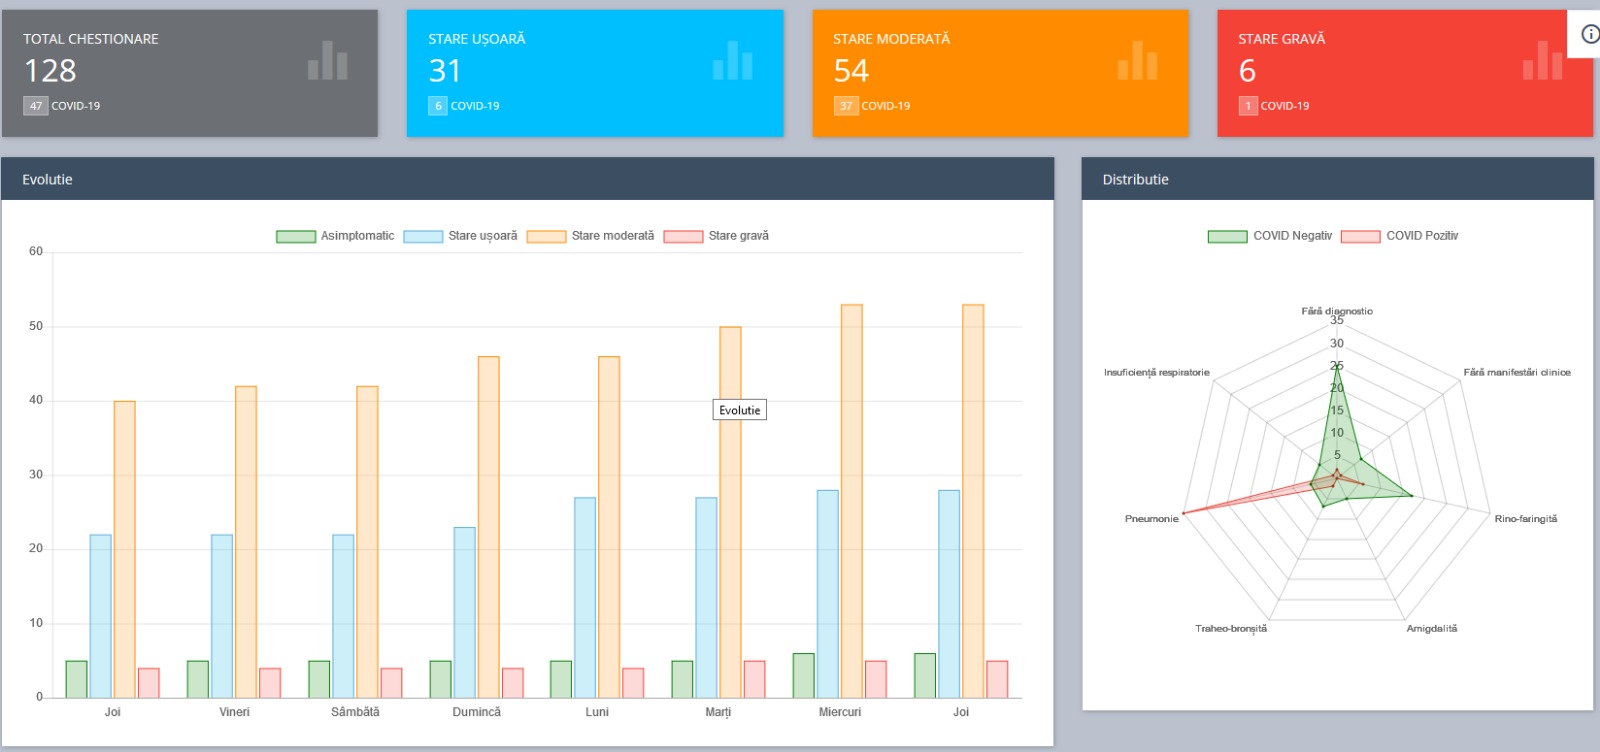The height and width of the screenshot is (752, 1600).
Task: Toggle COVID Negativ dataset in radar legend
Action: coord(1270,236)
